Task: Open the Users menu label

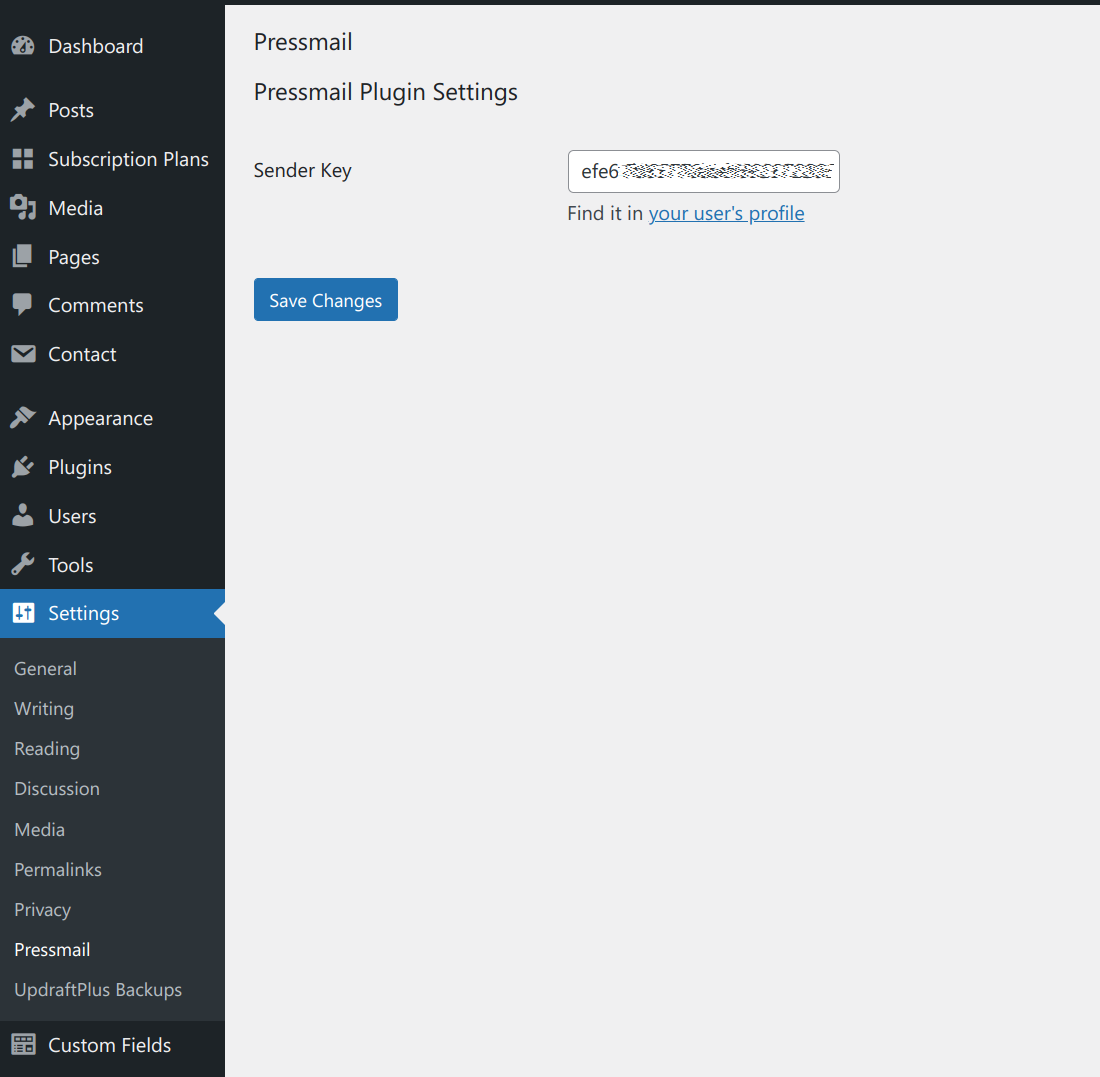Action: click(72, 516)
